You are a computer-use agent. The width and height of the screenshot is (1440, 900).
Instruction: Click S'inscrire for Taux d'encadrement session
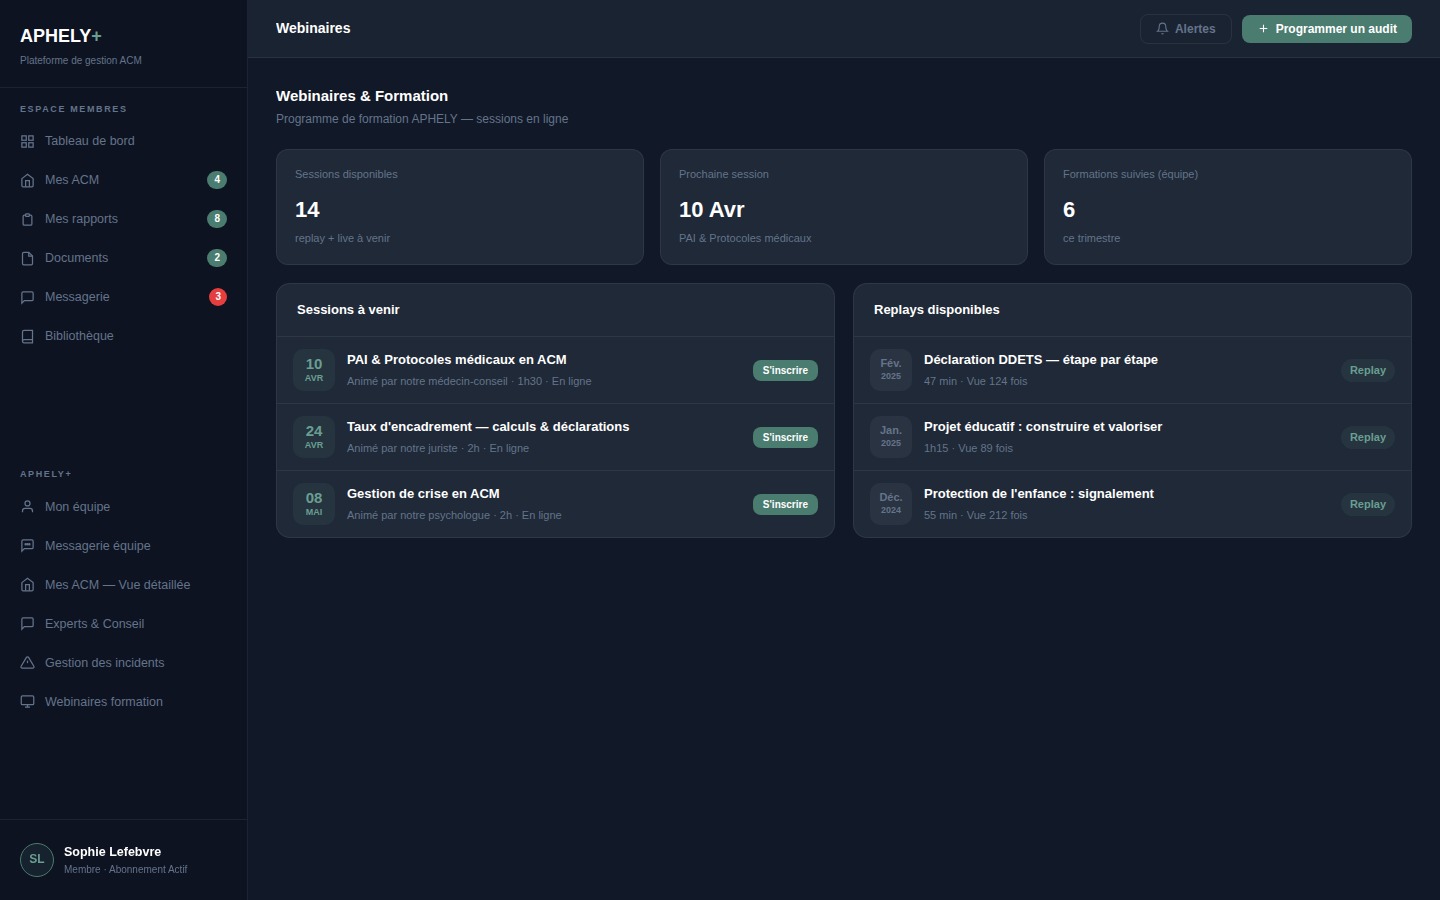[x=785, y=437]
